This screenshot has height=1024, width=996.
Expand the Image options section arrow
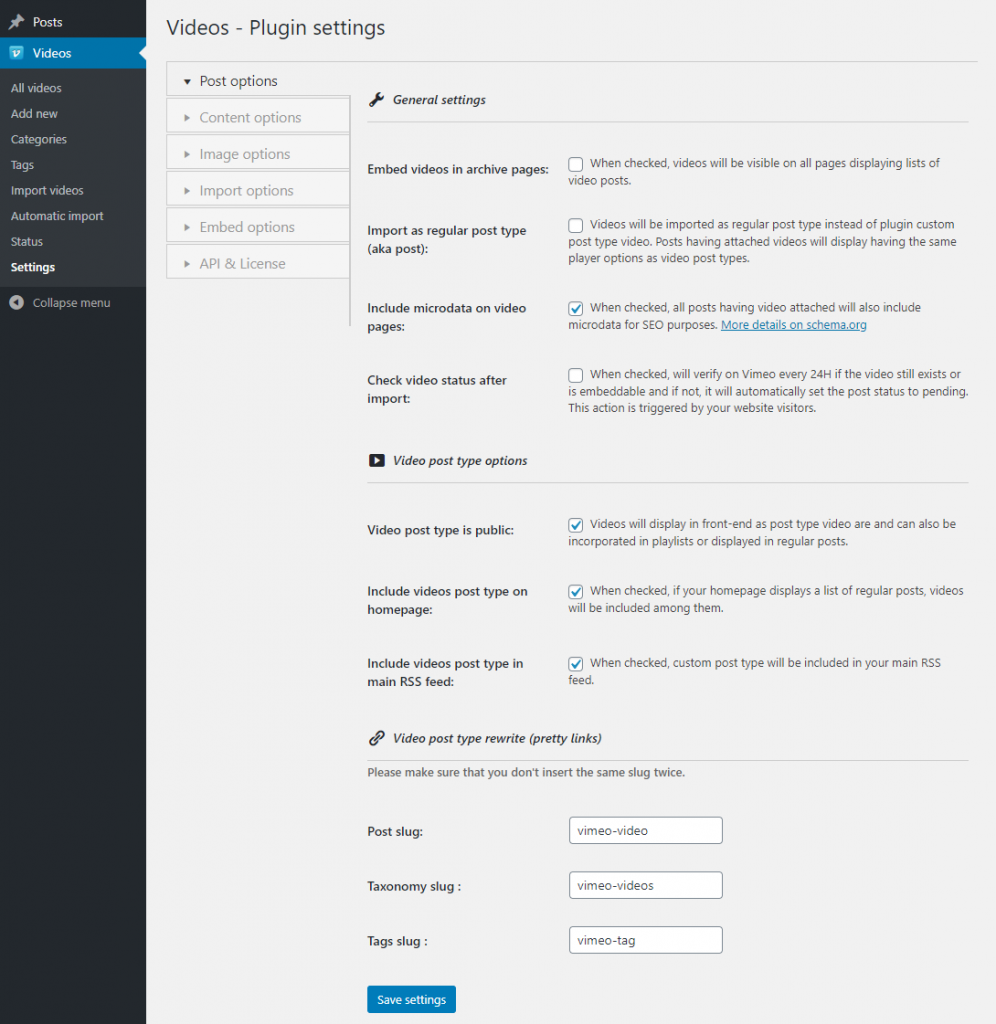point(187,154)
